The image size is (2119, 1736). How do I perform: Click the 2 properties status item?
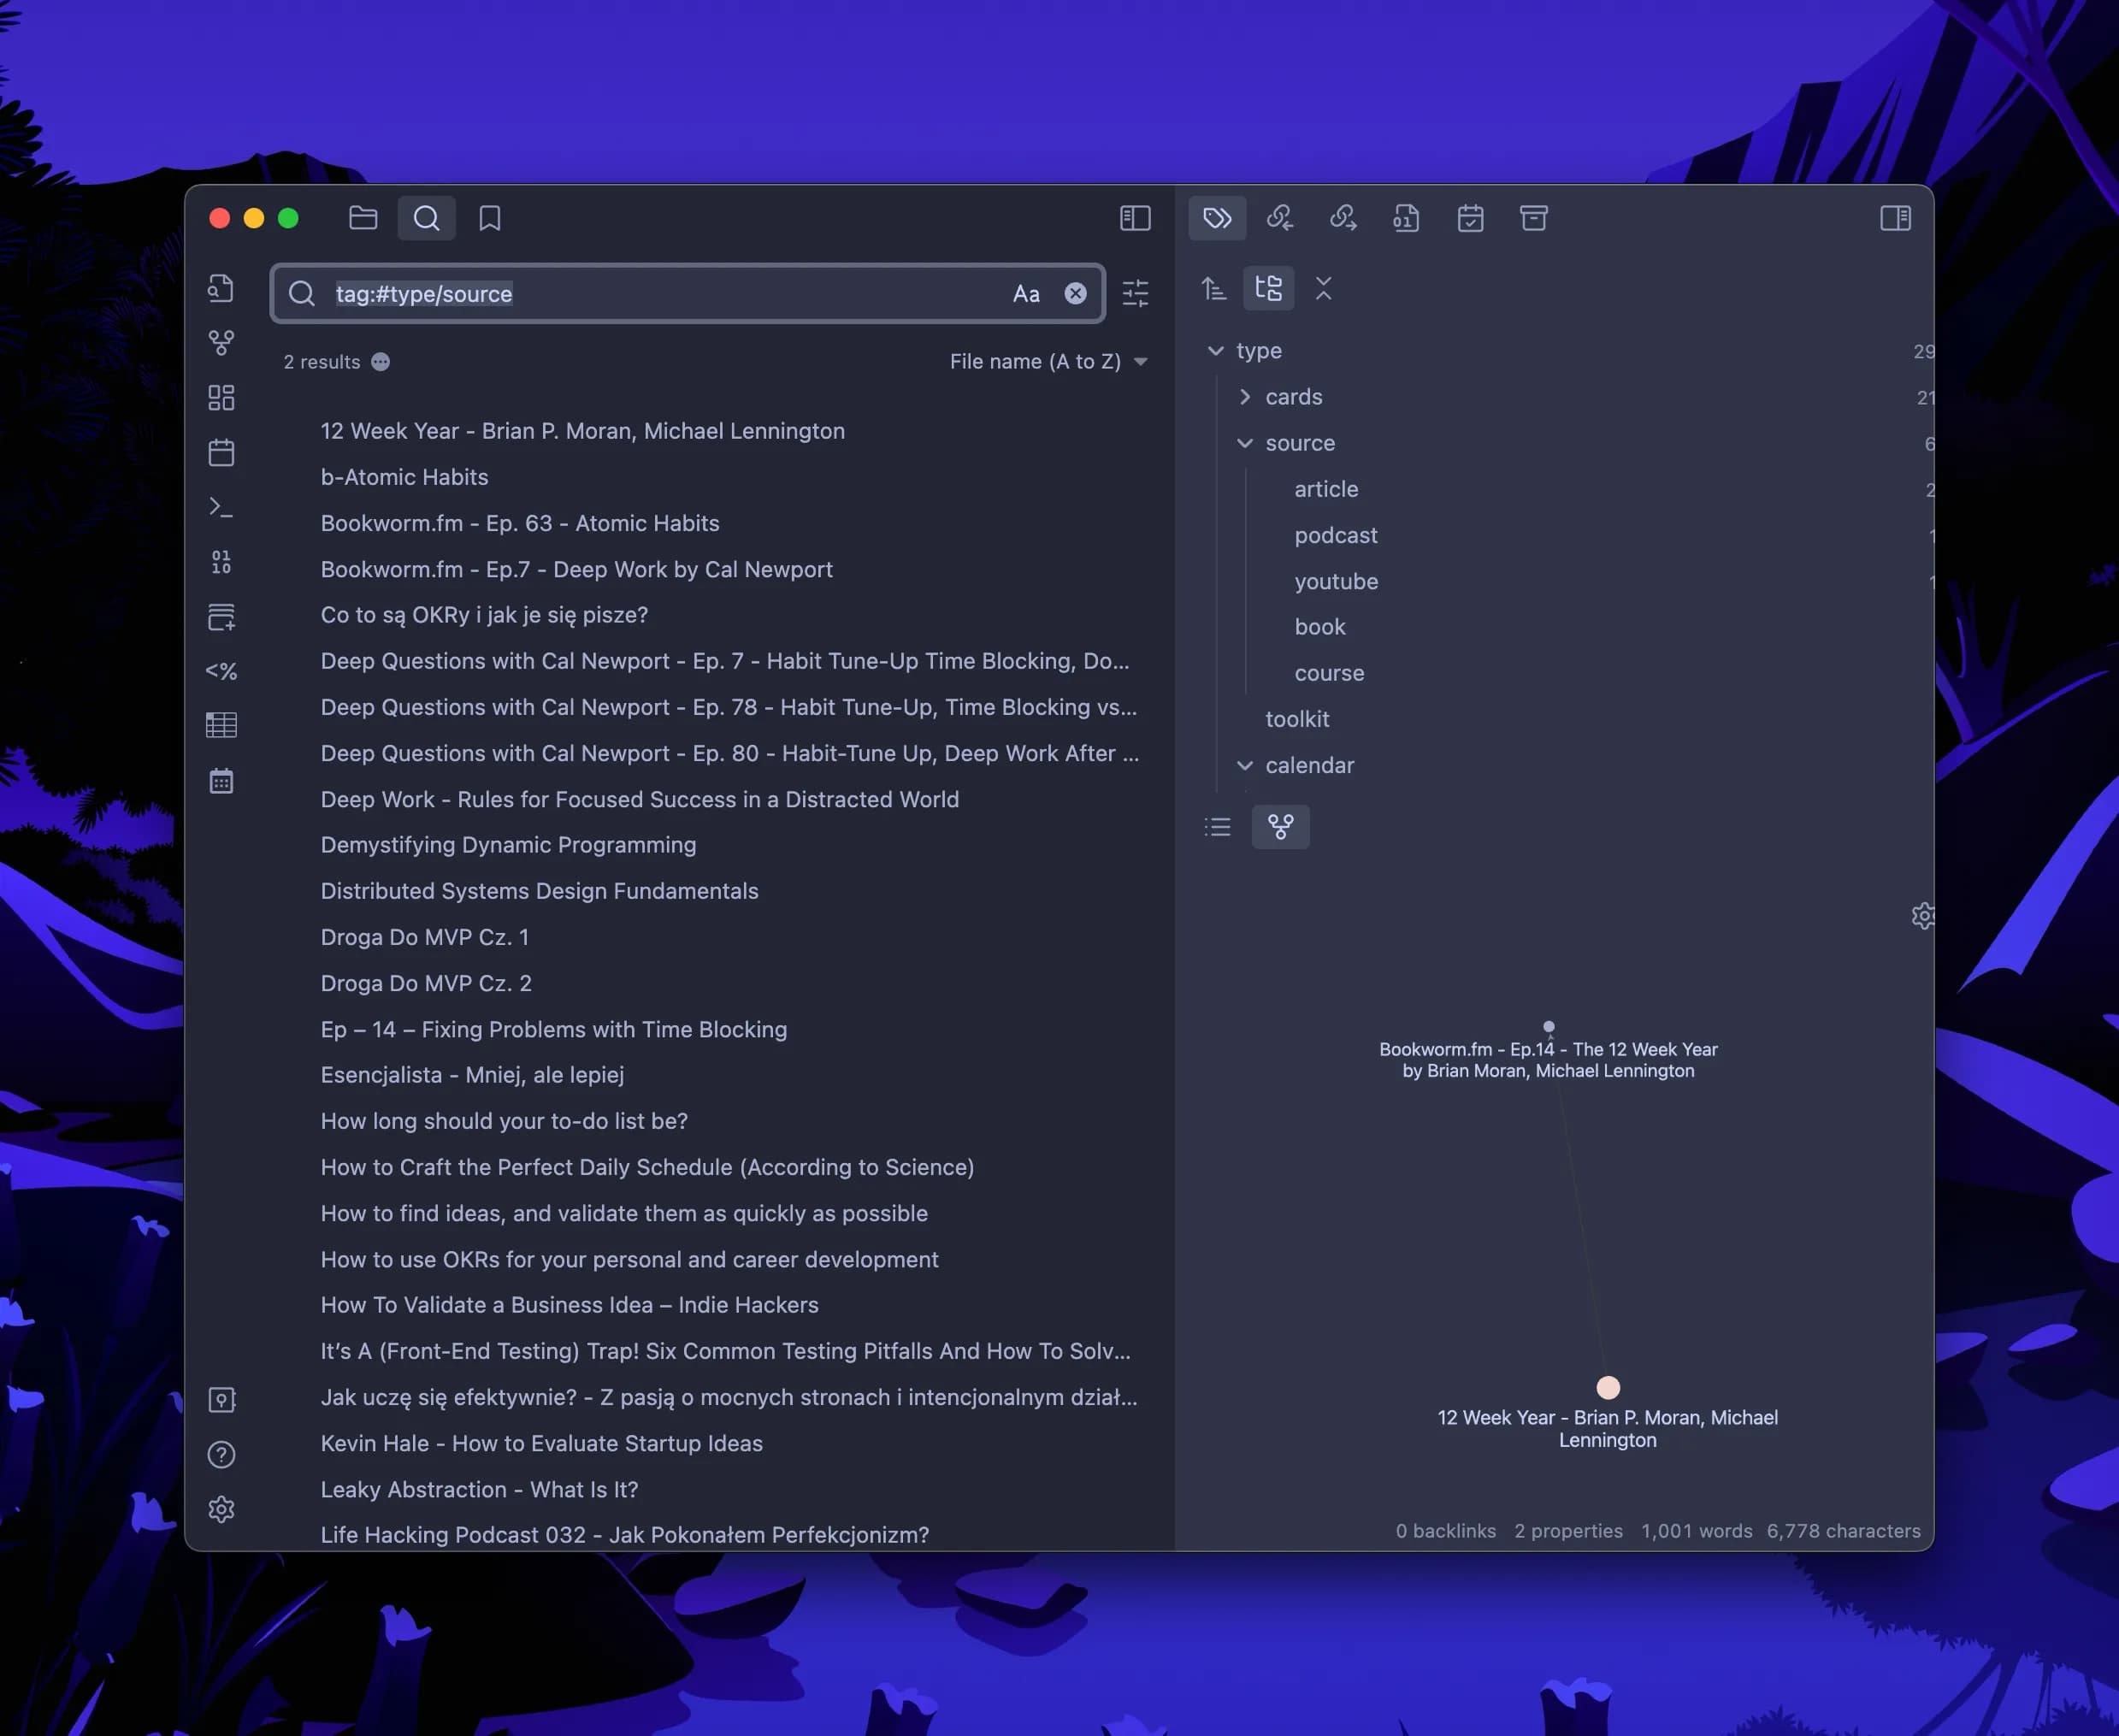click(1568, 1531)
